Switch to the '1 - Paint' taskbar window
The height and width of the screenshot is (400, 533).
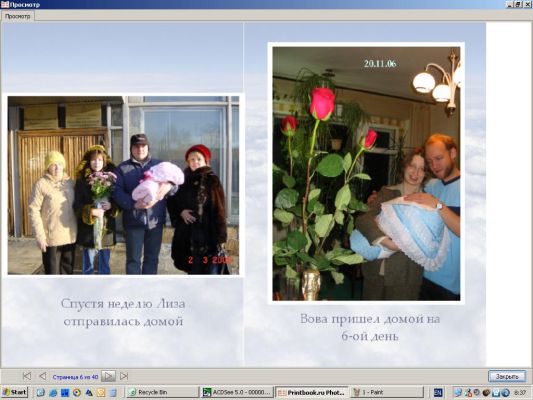387,392
